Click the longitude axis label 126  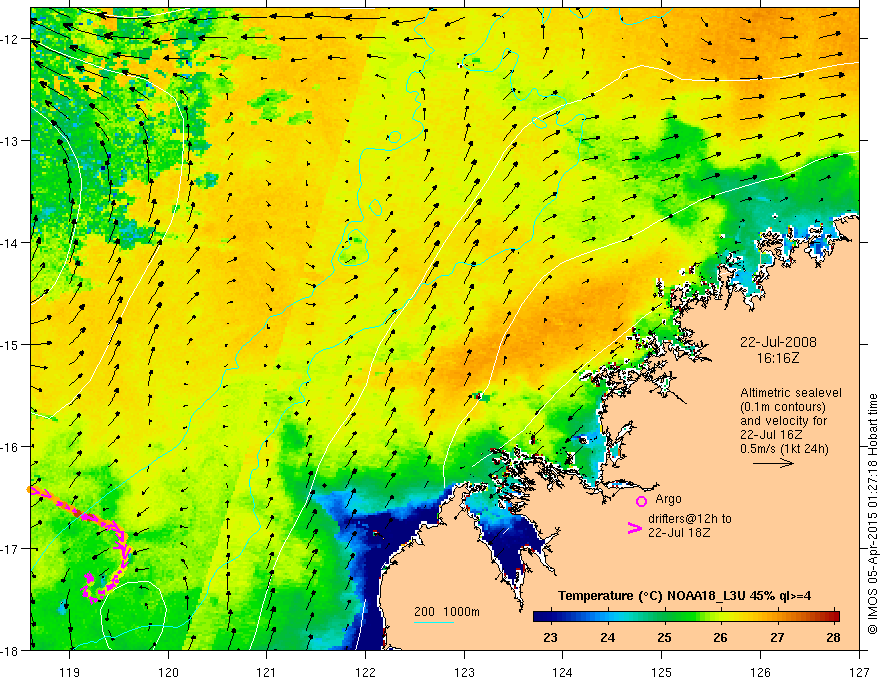pos(760,672)
